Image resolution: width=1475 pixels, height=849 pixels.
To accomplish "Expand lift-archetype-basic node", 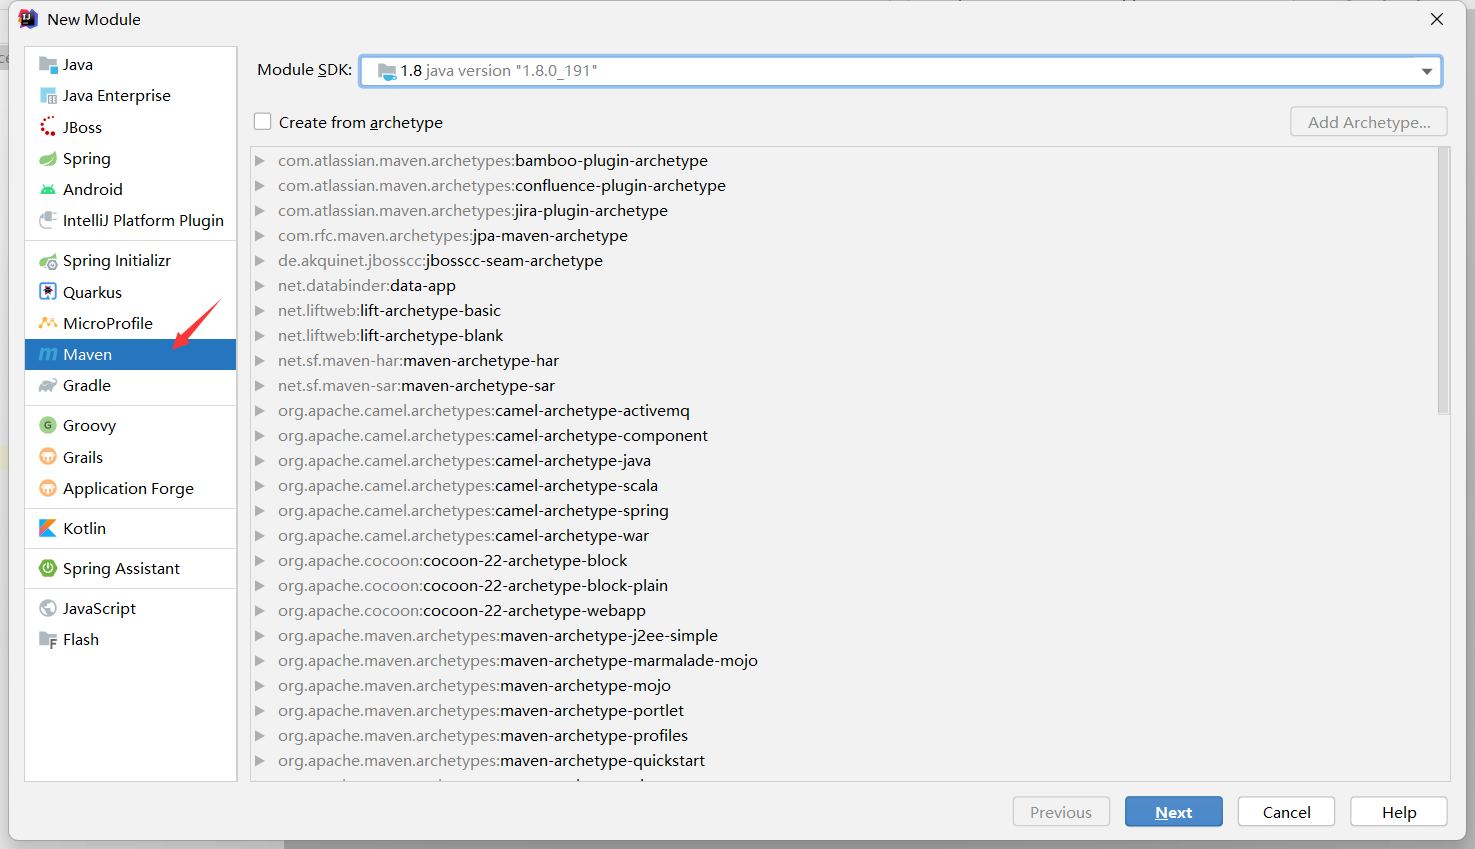I will tap(260, 311).
